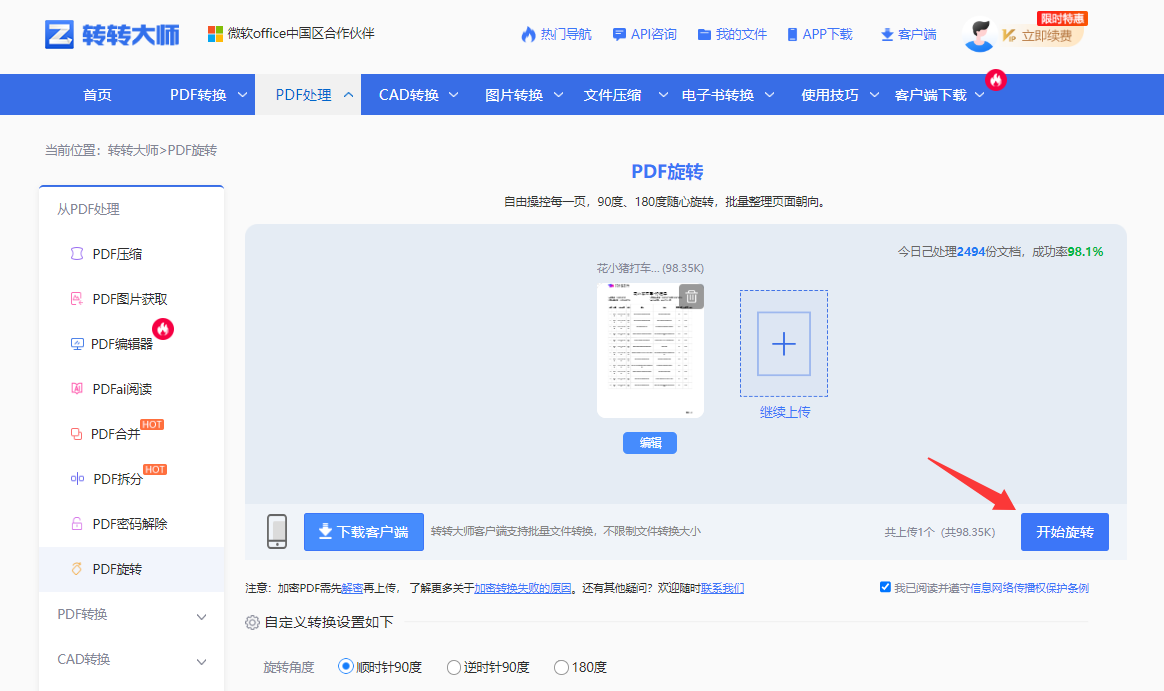
Task: Click the PDF压缩 sidebar icon
Action: pyautogui.click(x=76, y=254)
